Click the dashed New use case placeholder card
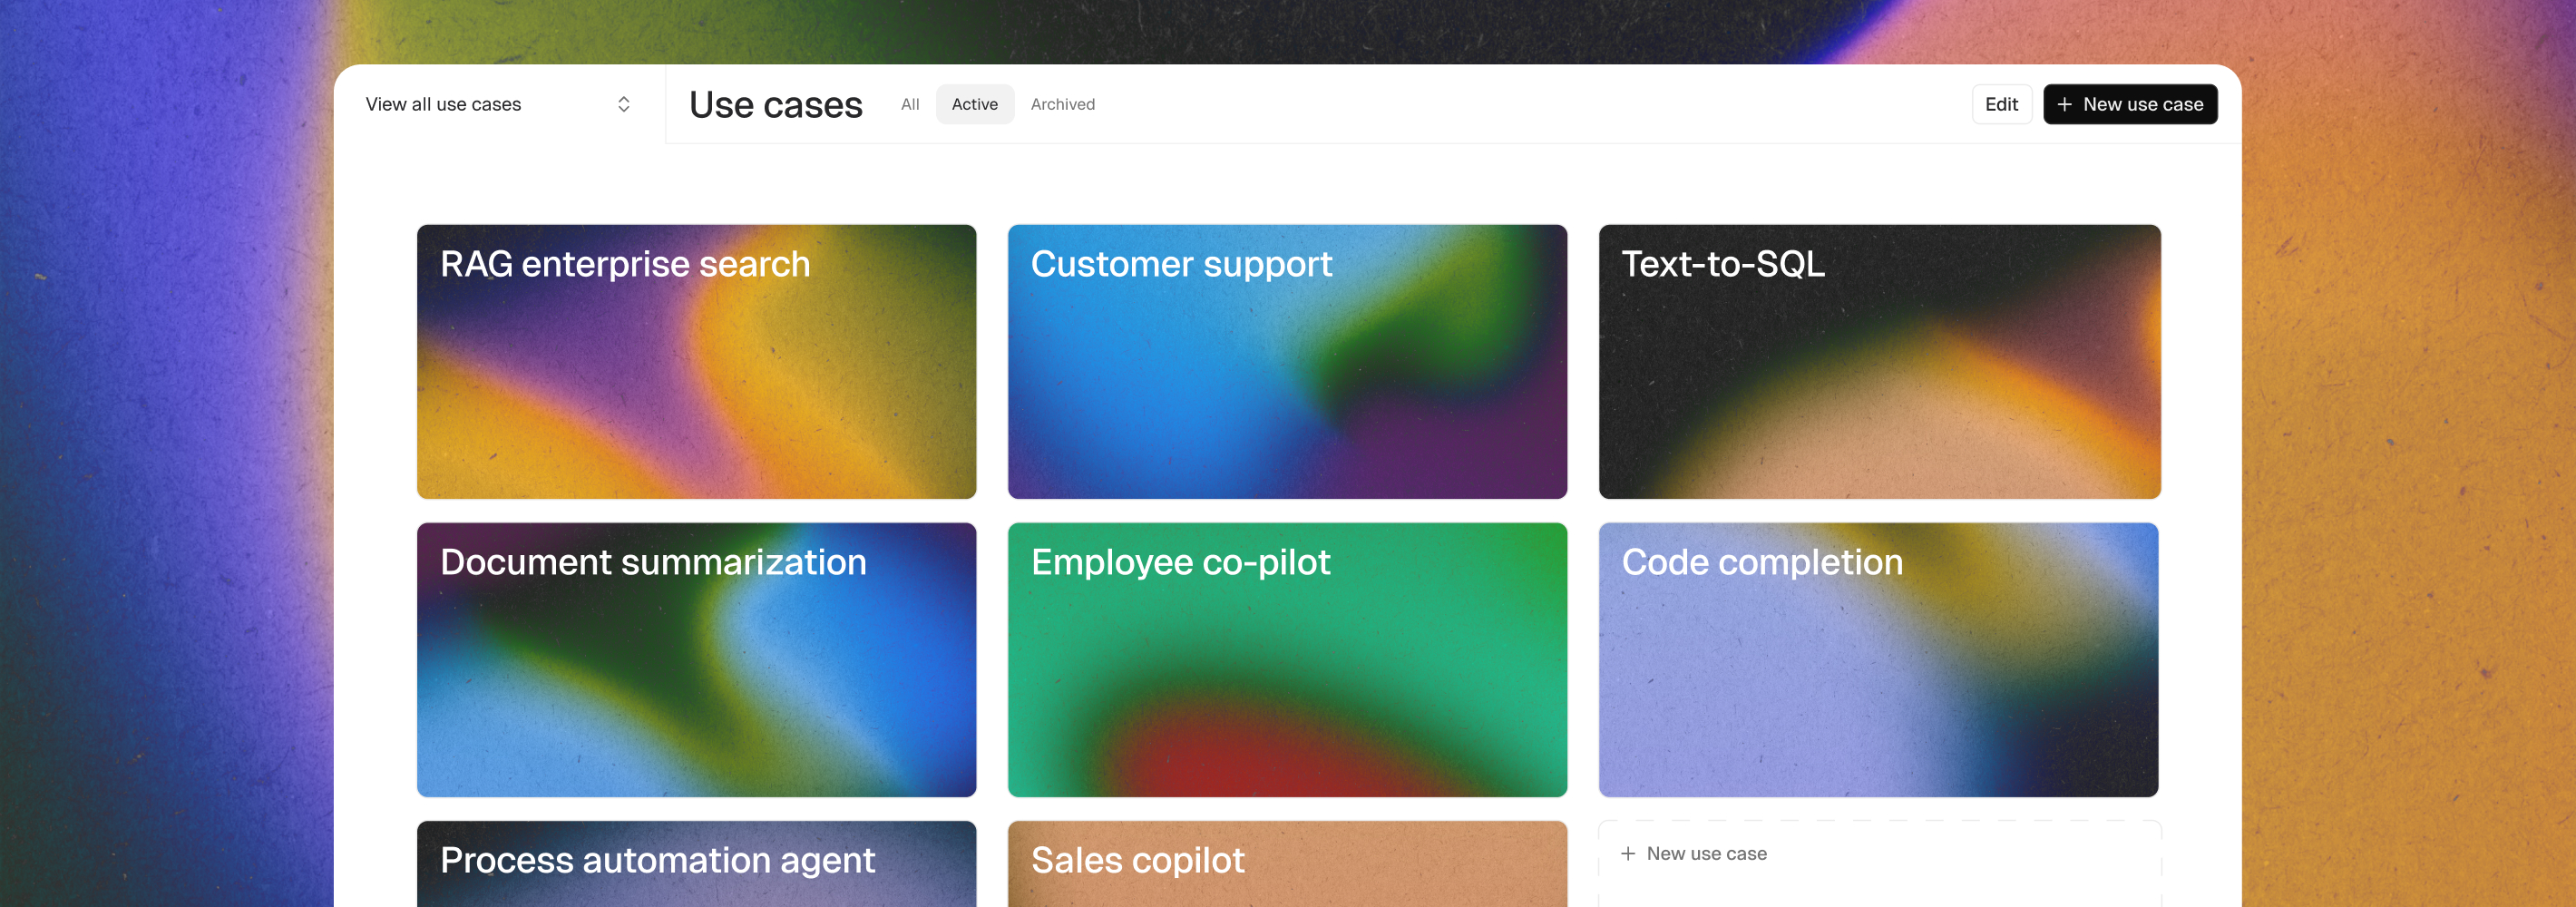 click(x=1879, y=864)
